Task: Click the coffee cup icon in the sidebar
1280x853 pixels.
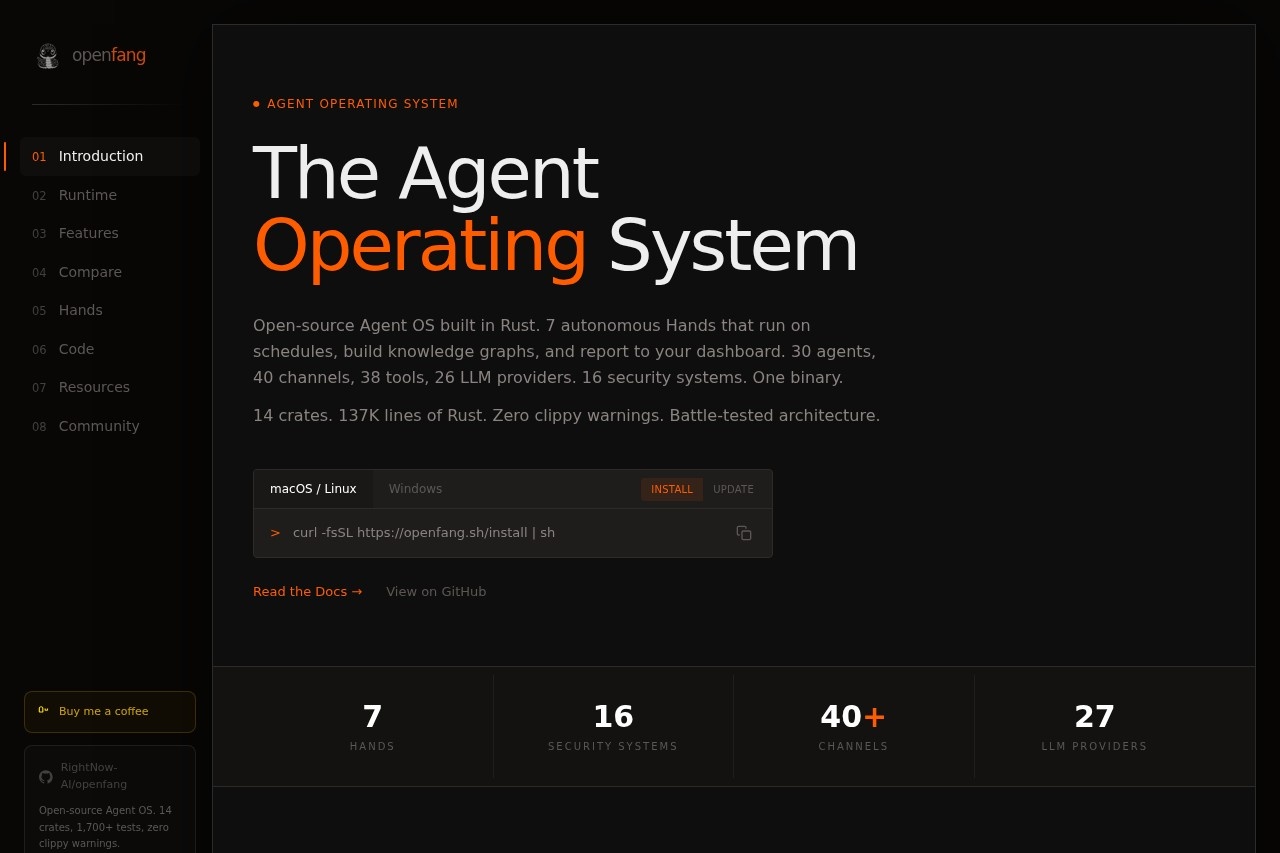Action: 43,710
